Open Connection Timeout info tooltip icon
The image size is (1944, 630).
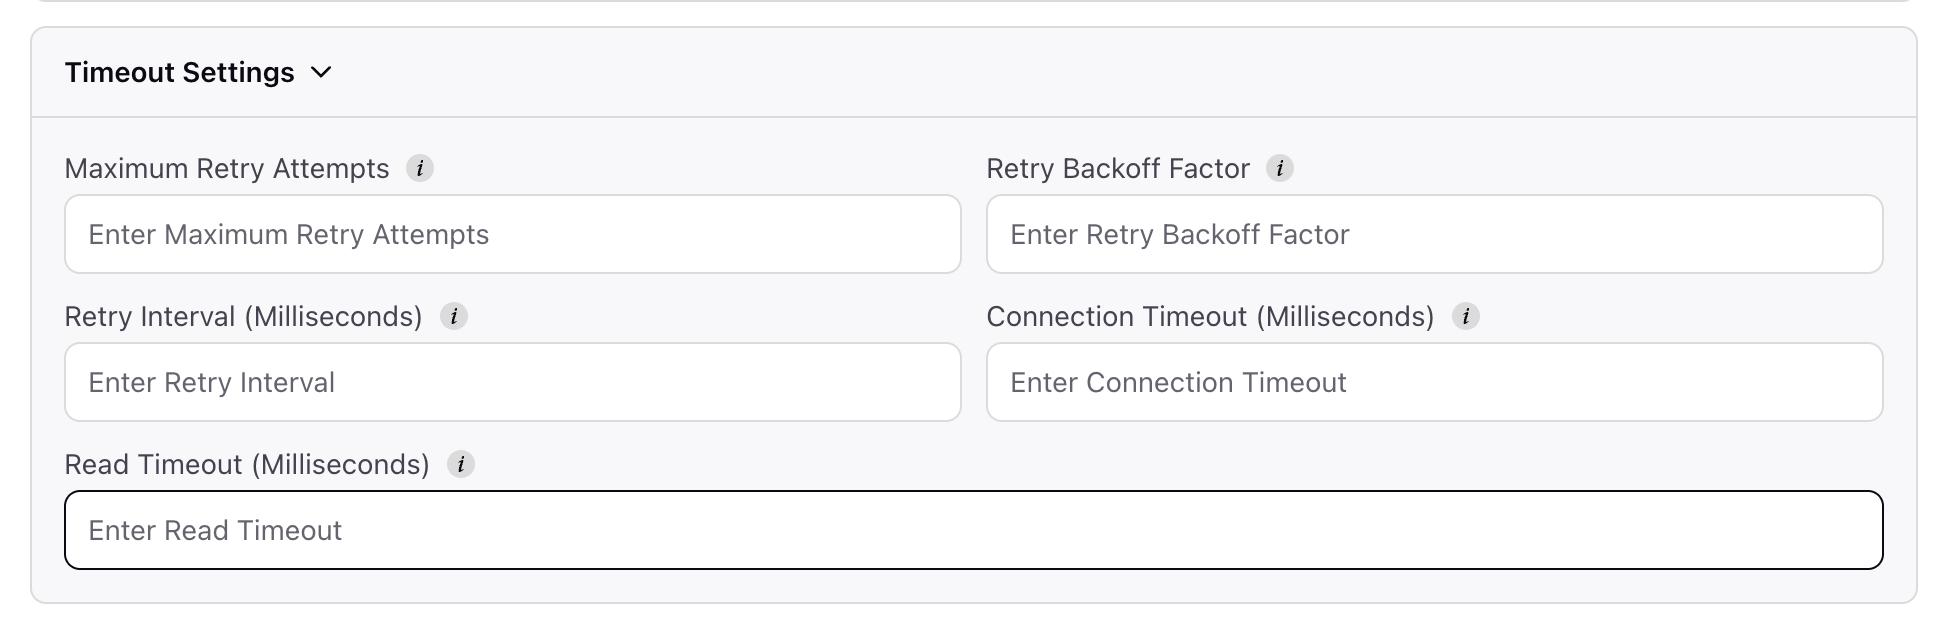coord(1466,316)
